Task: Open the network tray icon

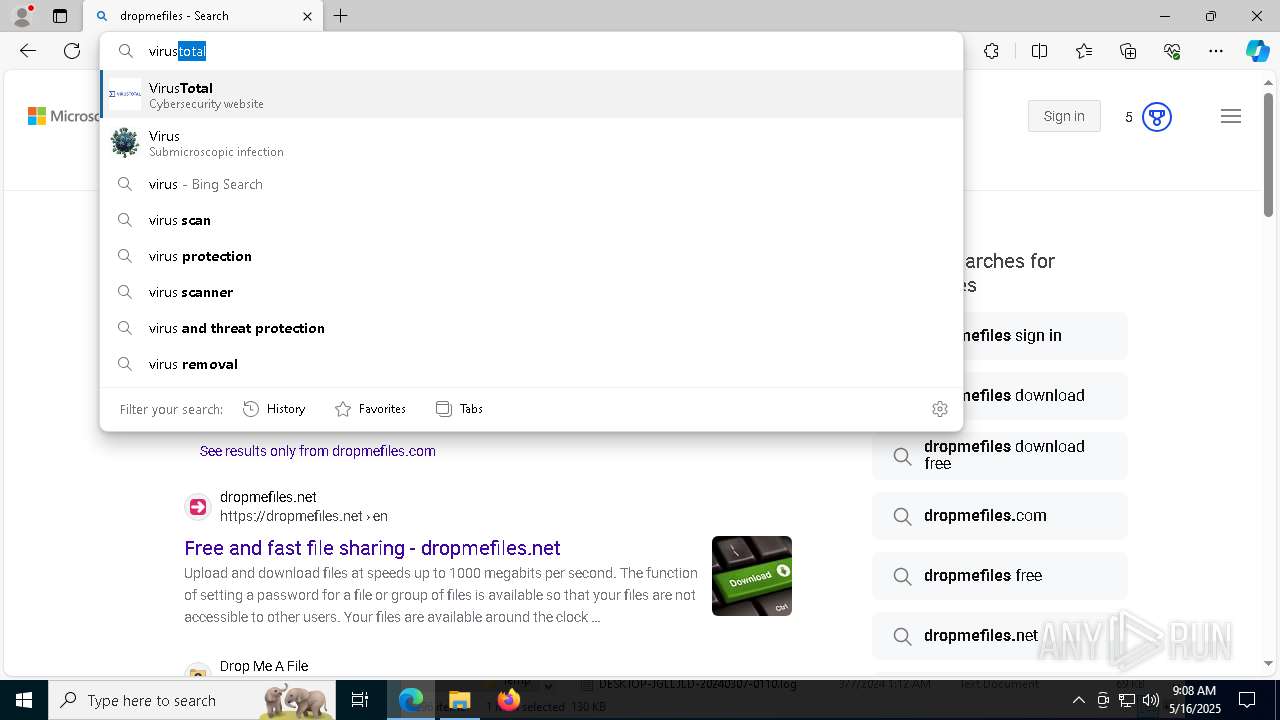Action: pos(1127,700)
